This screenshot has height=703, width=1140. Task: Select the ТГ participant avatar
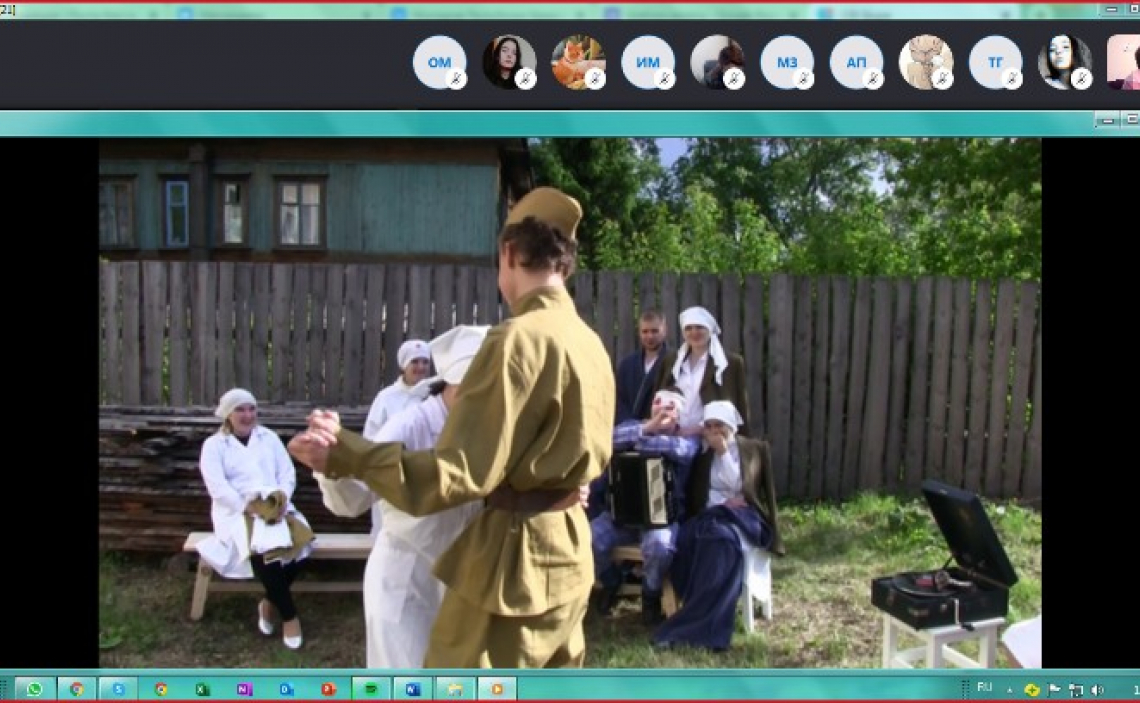coord(994,62)
